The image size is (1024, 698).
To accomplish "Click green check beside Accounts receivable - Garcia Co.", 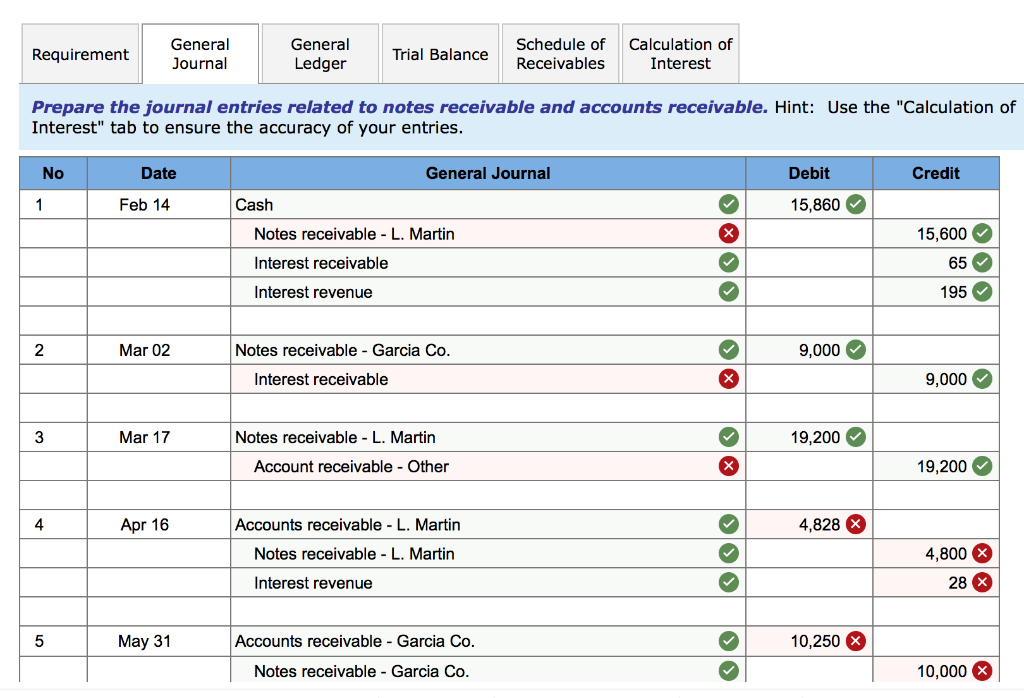I will coord(729,641).
